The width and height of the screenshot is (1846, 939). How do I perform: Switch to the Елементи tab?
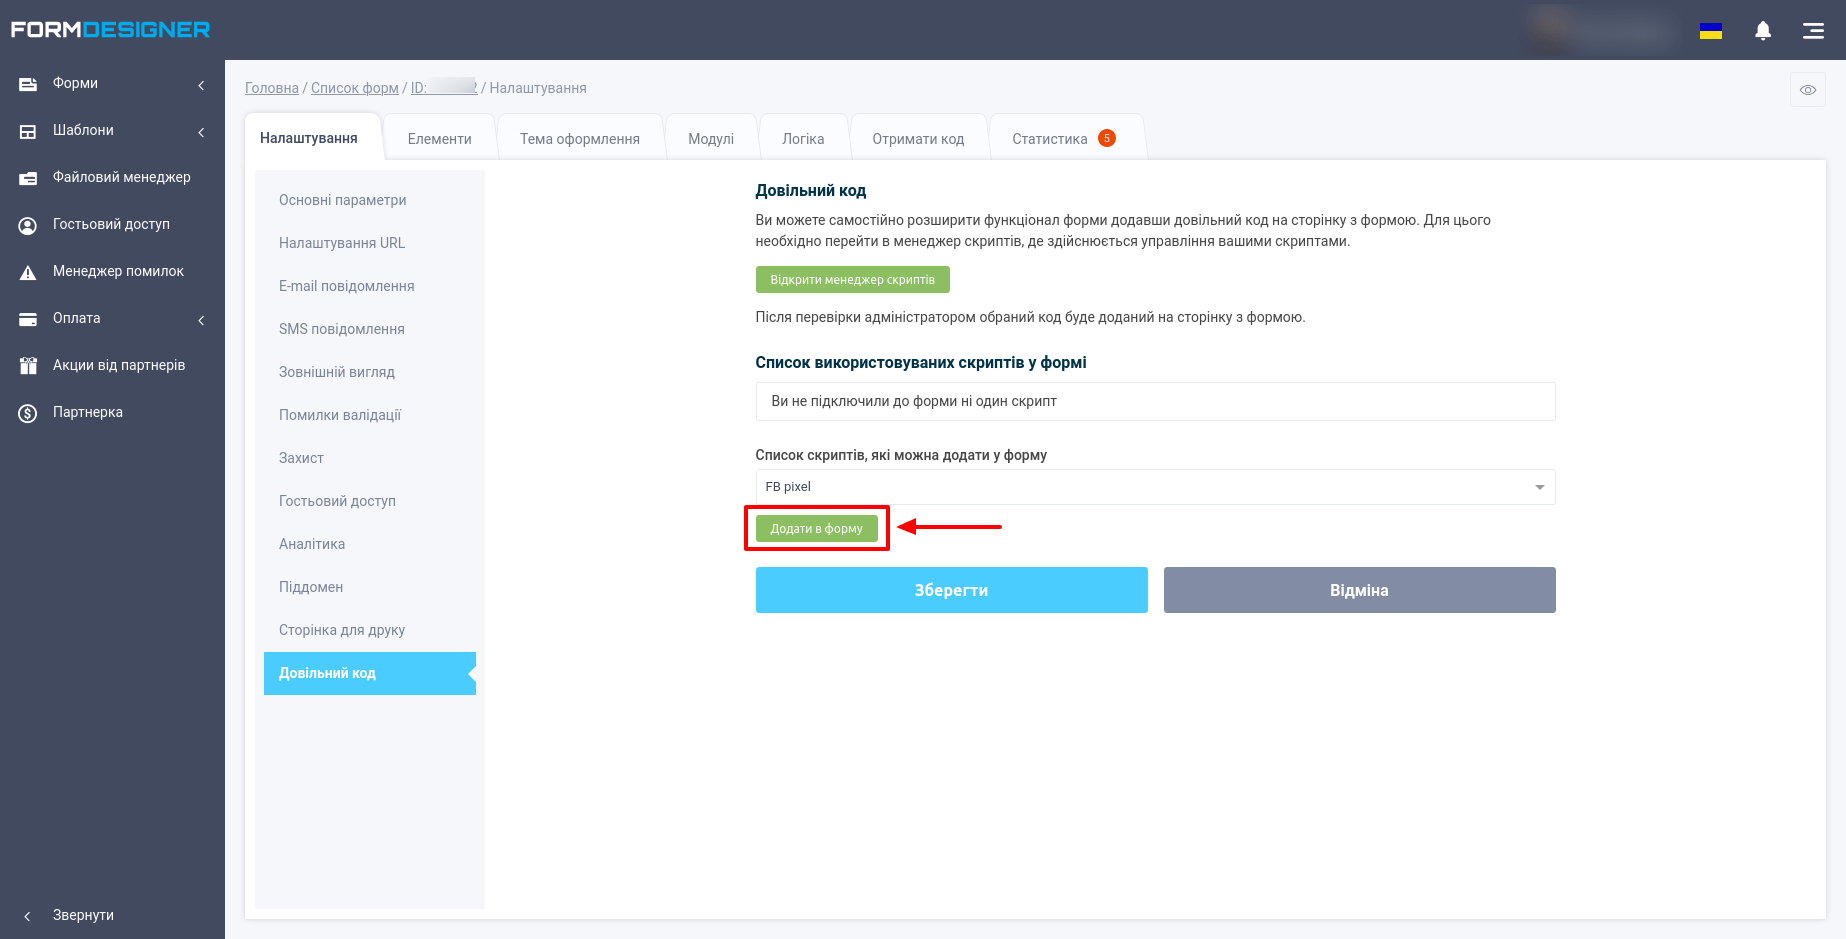pos(439,139)
